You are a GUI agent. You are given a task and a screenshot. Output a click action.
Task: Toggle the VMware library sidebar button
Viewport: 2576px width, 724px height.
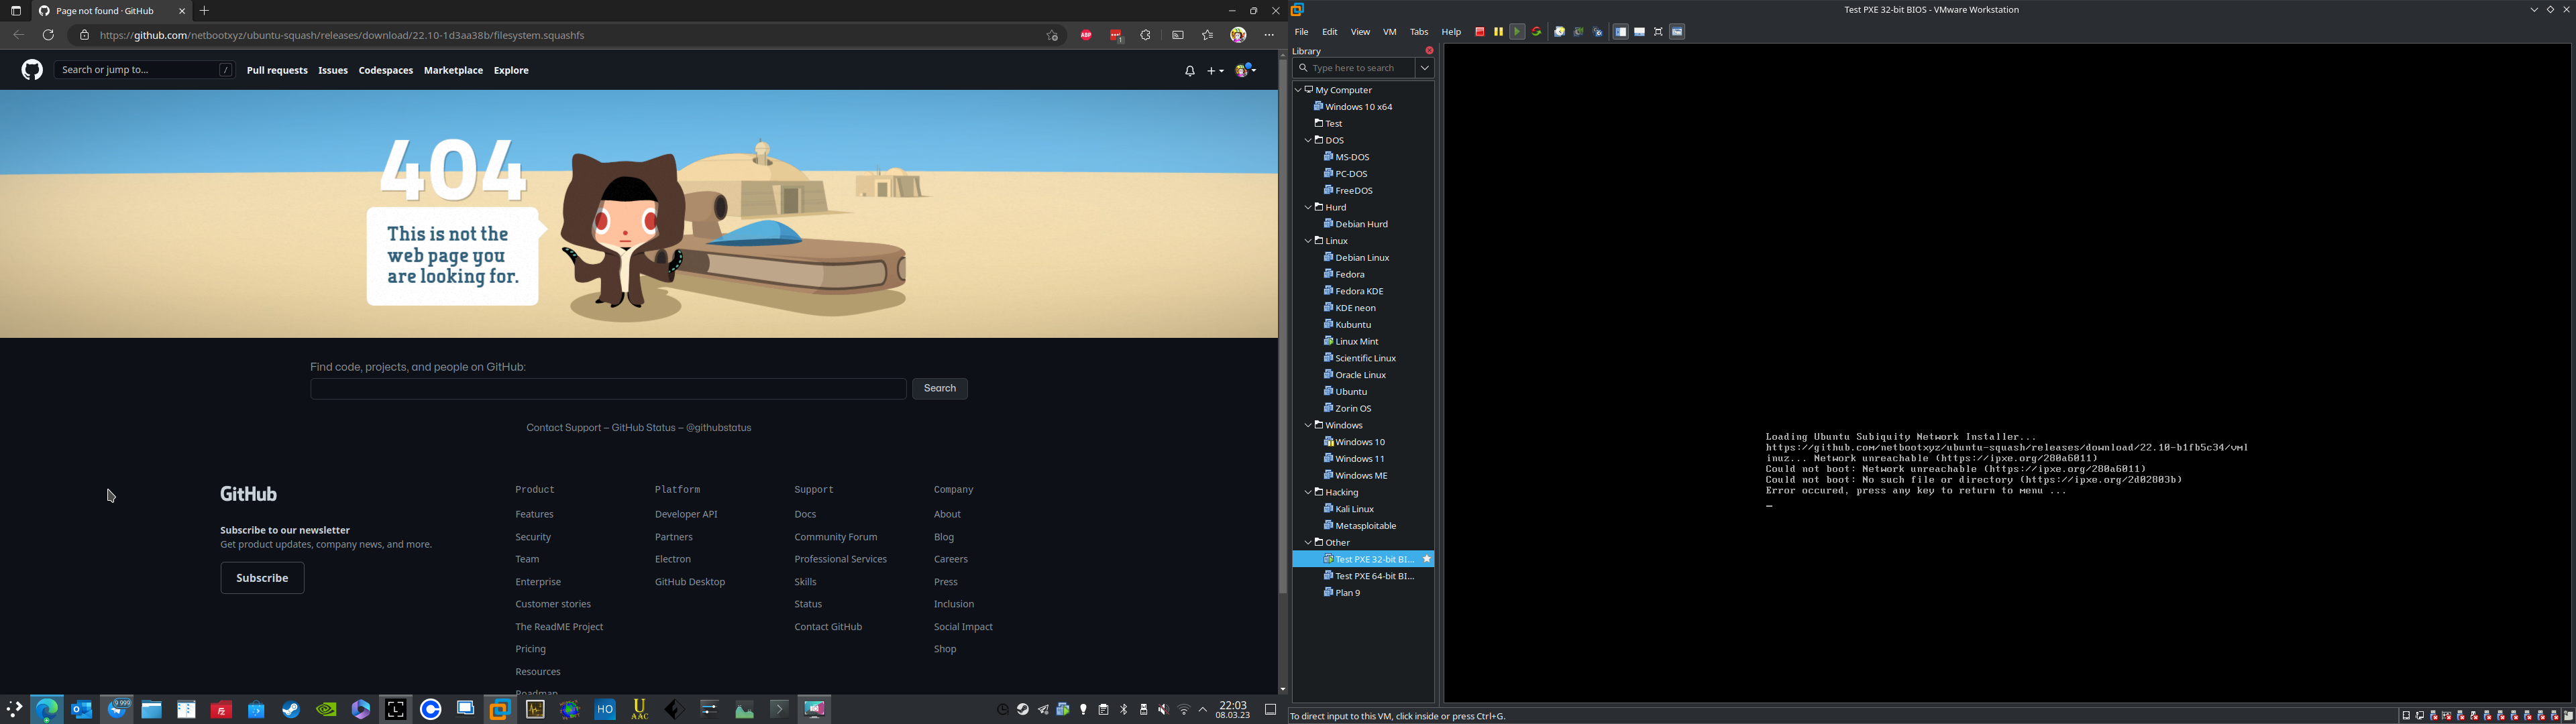1620,32
